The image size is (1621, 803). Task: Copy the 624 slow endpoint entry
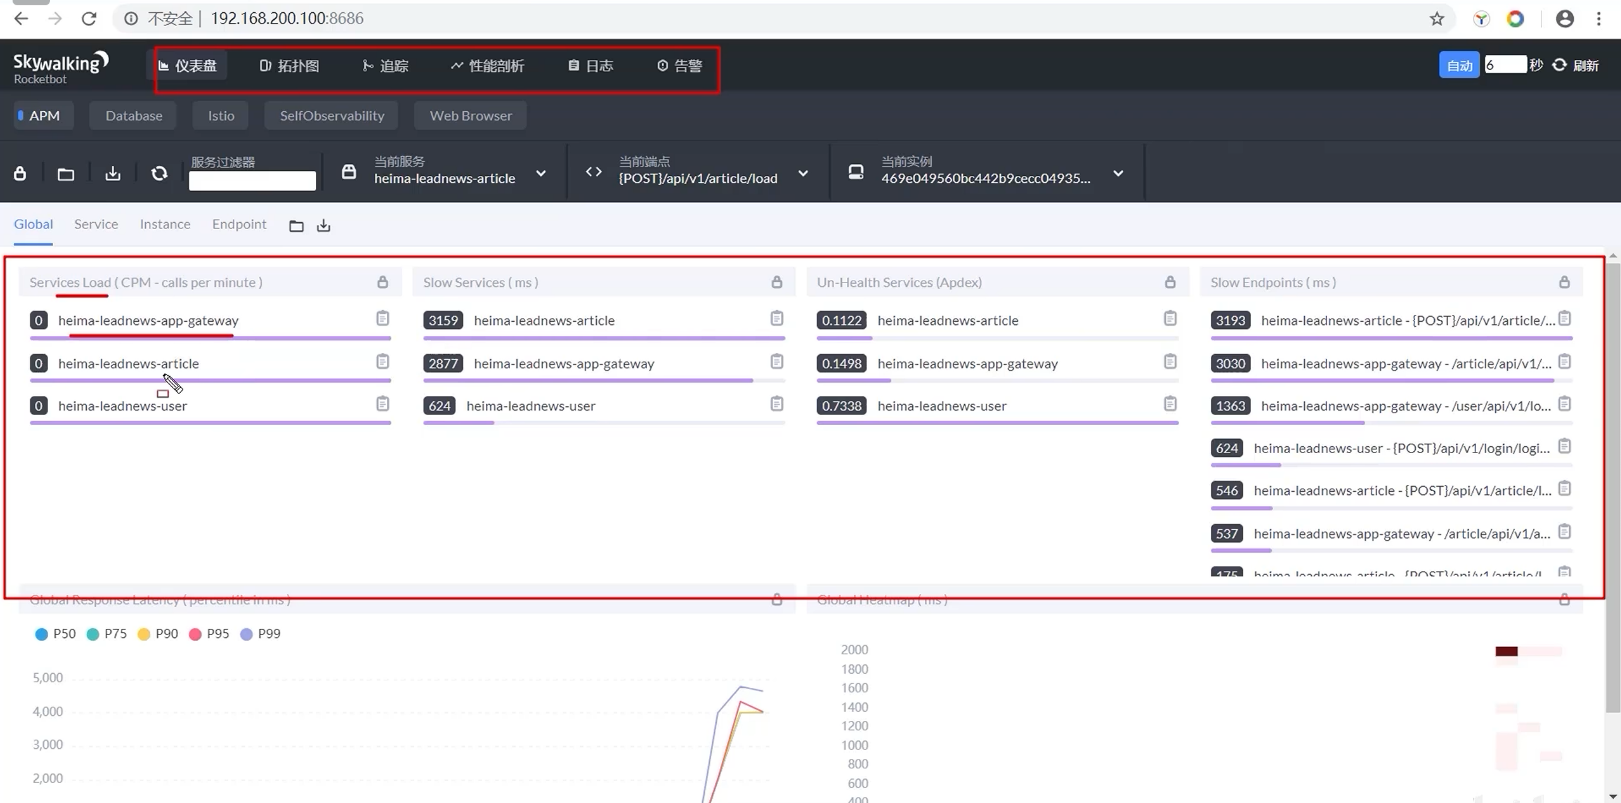pyautogui.click(x=1565, y=447)
